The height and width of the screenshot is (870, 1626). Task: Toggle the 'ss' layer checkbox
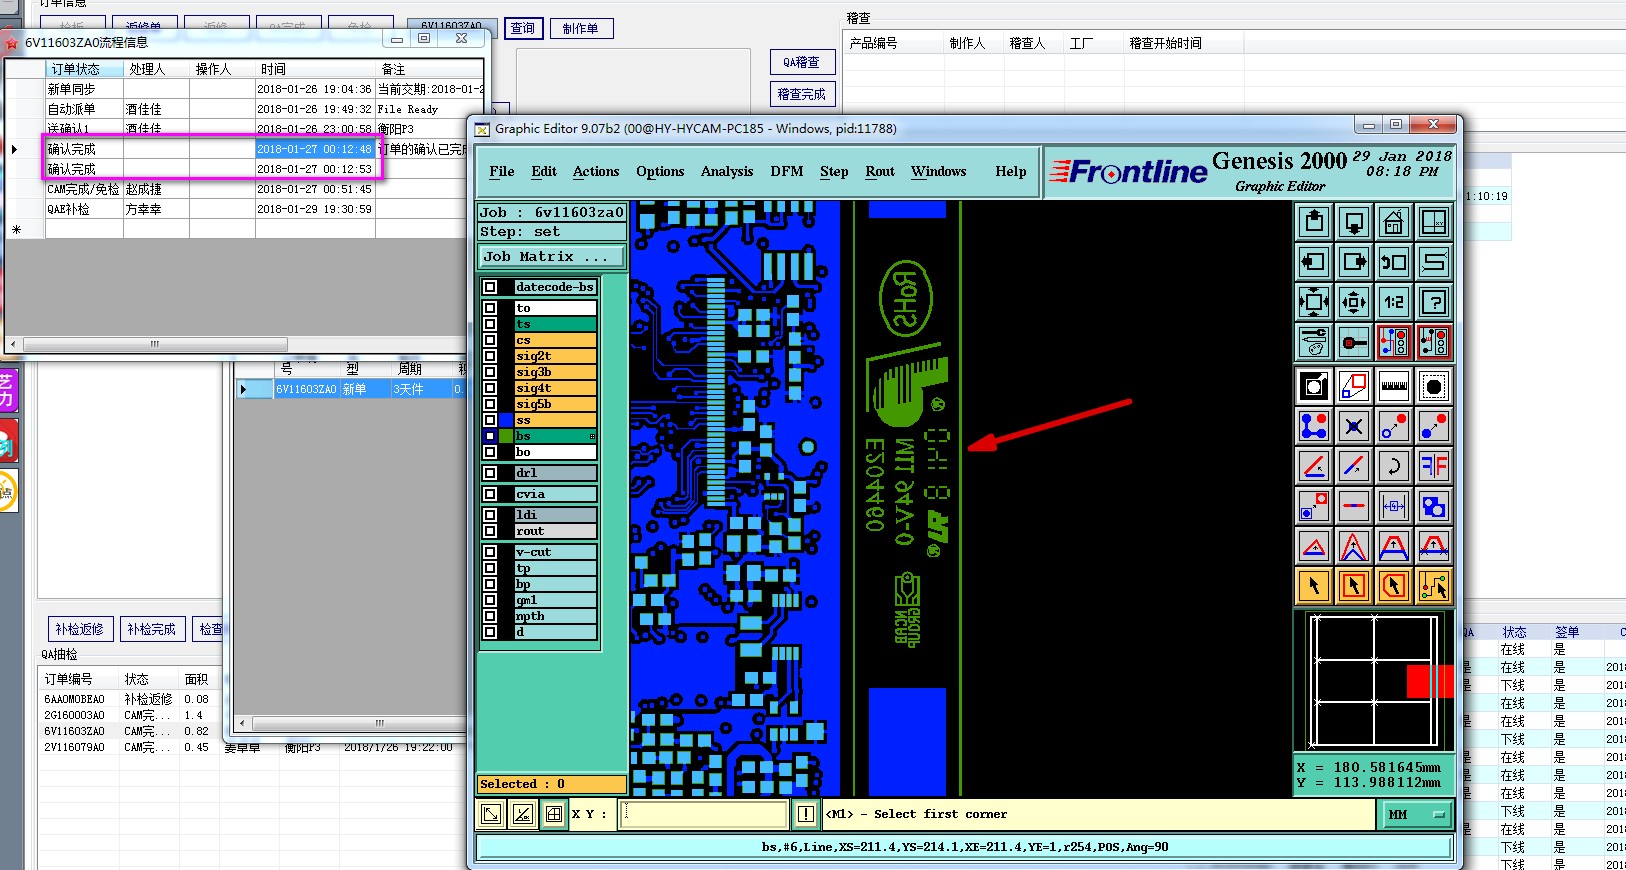(x=490, y=420)
